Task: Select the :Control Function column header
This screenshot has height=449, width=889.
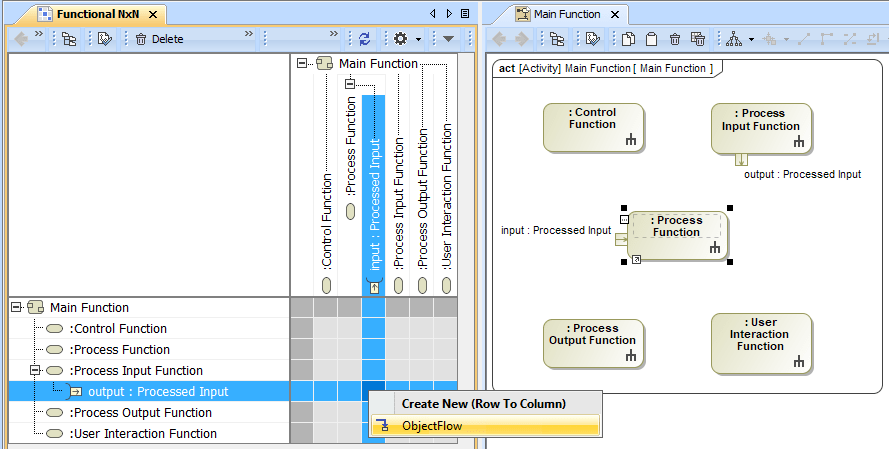Action: (x=326, y=221)
